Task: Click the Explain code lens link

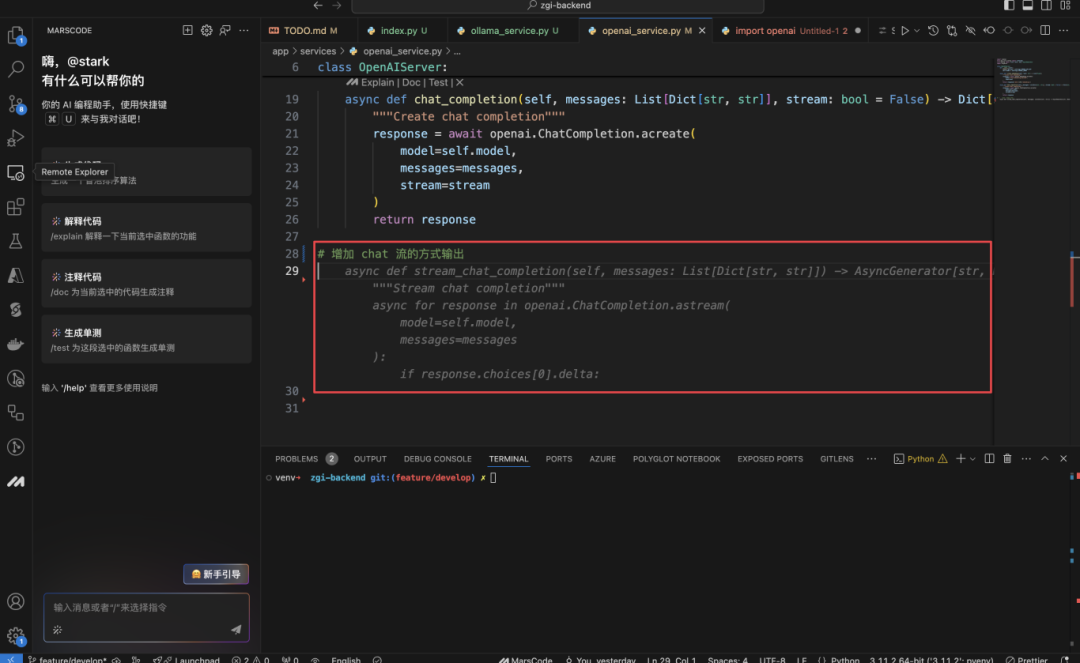Action: click(377, 82)
